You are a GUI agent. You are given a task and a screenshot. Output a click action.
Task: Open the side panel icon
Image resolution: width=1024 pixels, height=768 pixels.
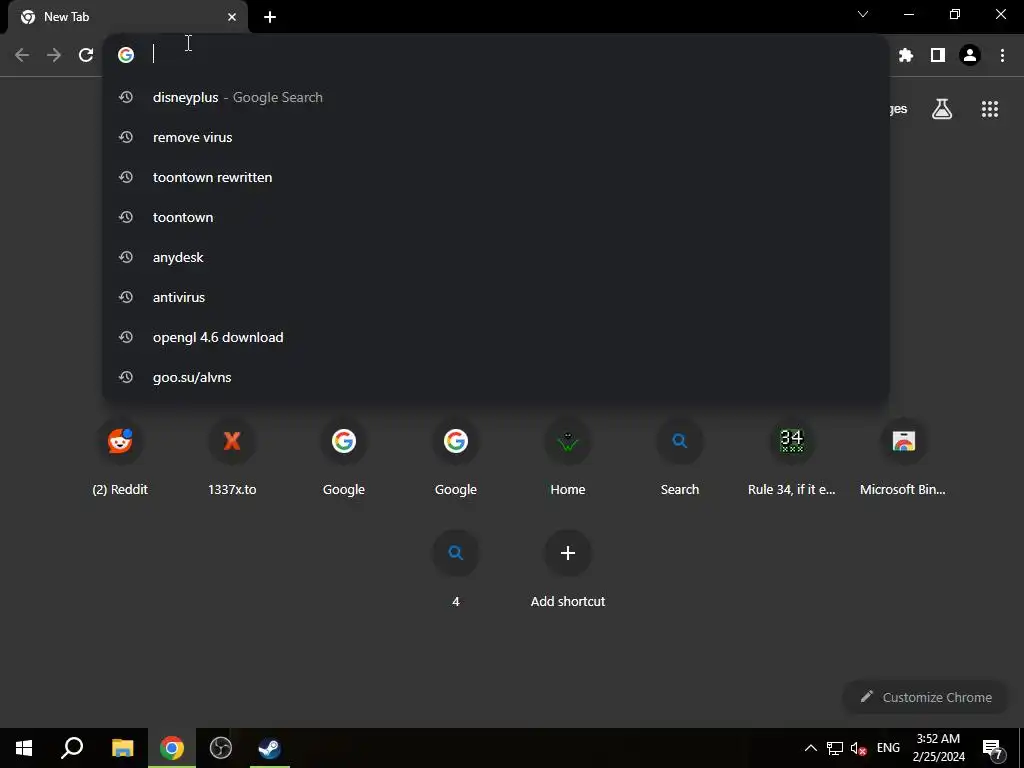[938, 55]
